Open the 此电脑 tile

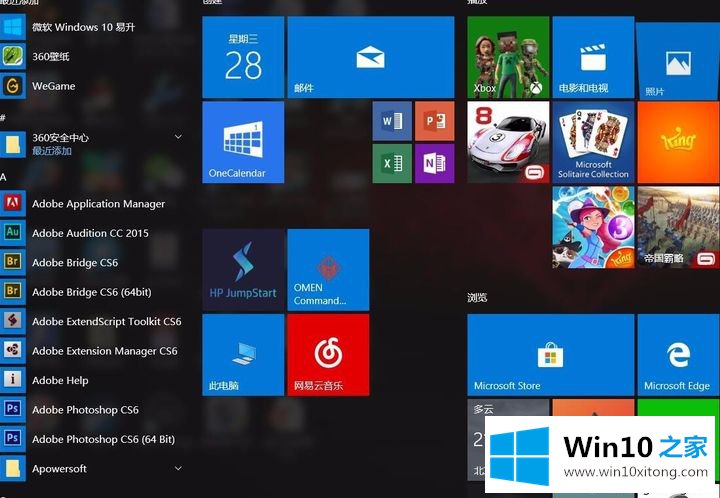point(243,355)
